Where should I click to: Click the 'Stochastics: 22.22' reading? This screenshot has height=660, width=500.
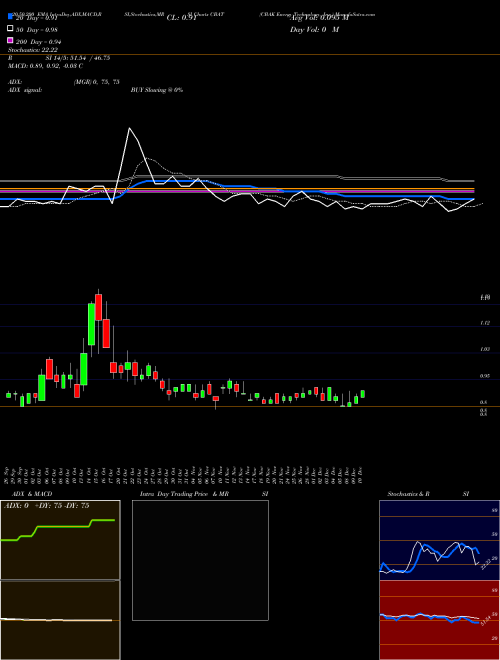[x=32, y=50]
